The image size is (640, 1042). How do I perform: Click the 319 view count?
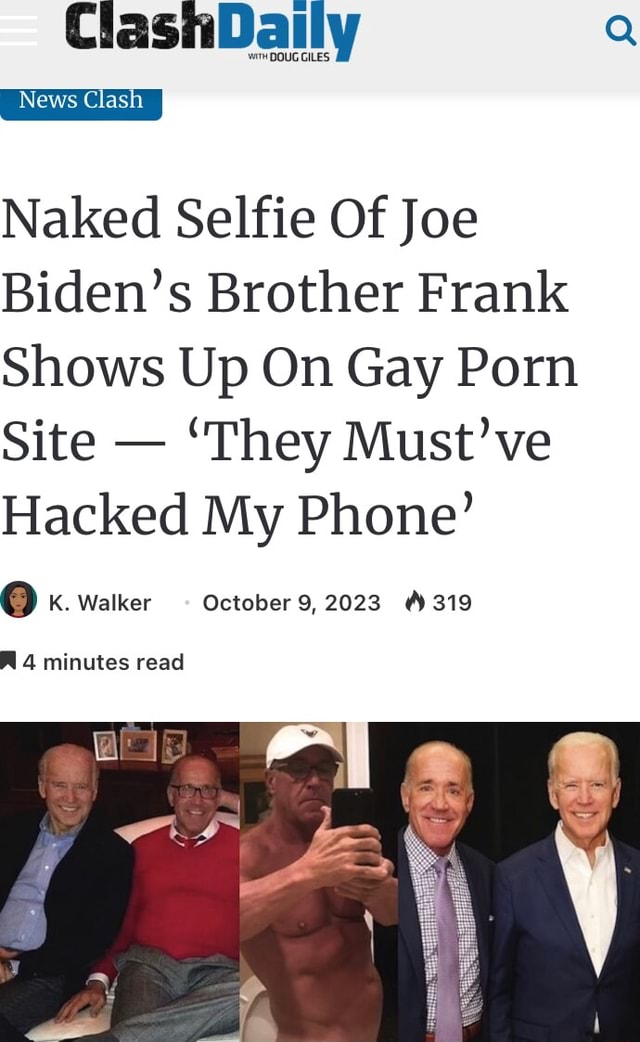pos(452,603)
